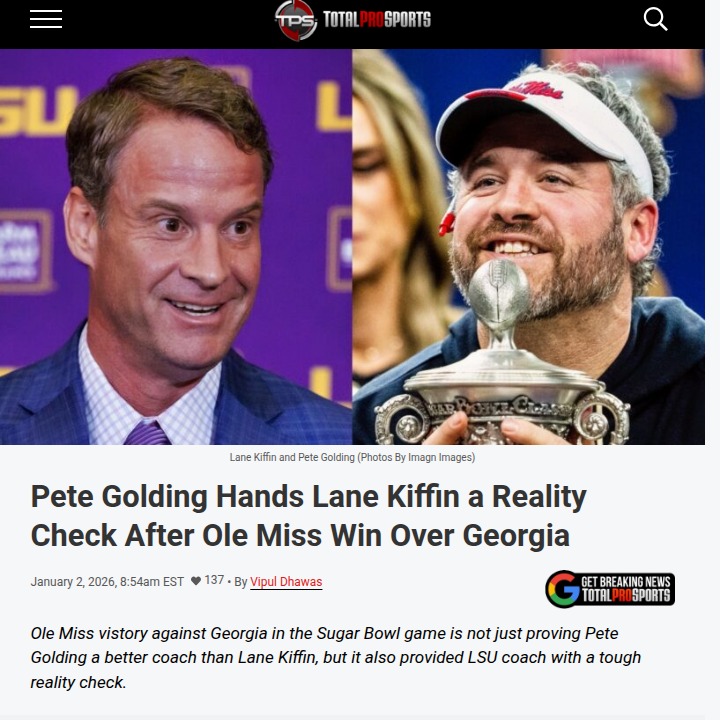Click the Pete Golding Reality Check headline
This screenshot has width=720, height=720.
pos(309,516)
